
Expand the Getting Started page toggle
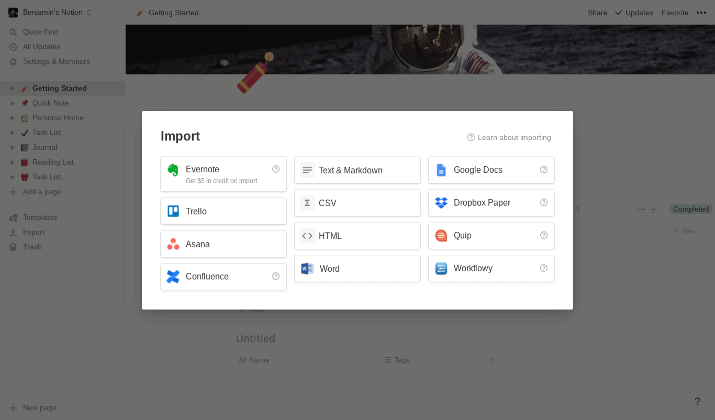(13, 88)
